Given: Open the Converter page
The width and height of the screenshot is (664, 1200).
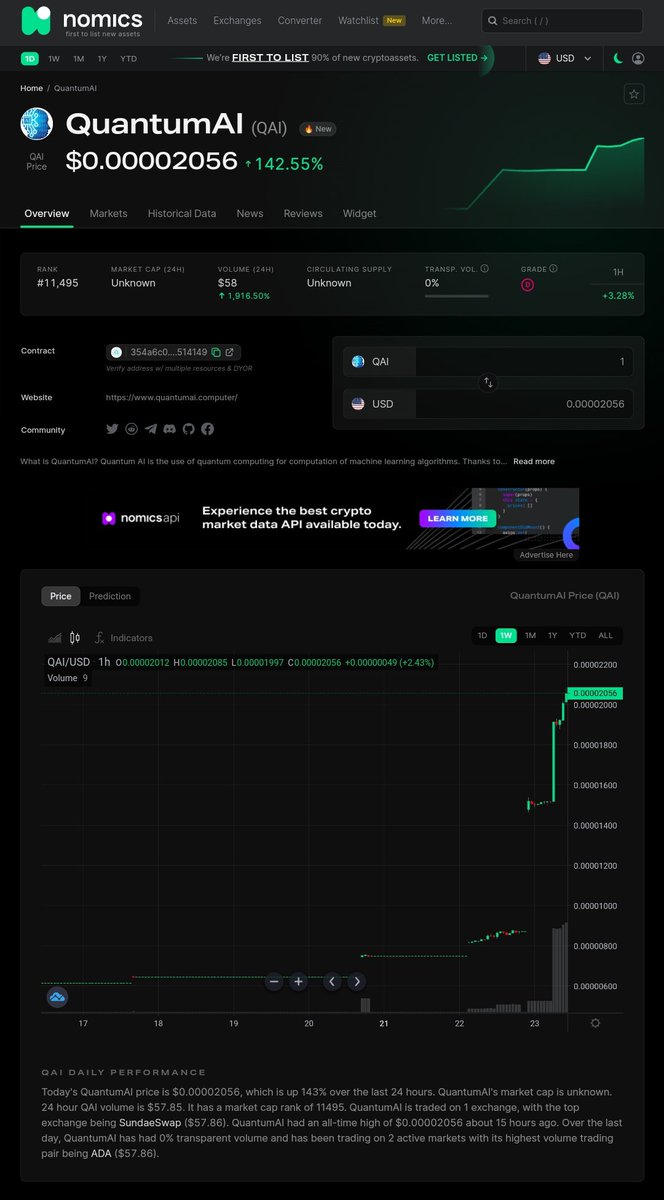Looking at the screenshot, I should click(x=300, y=20).
